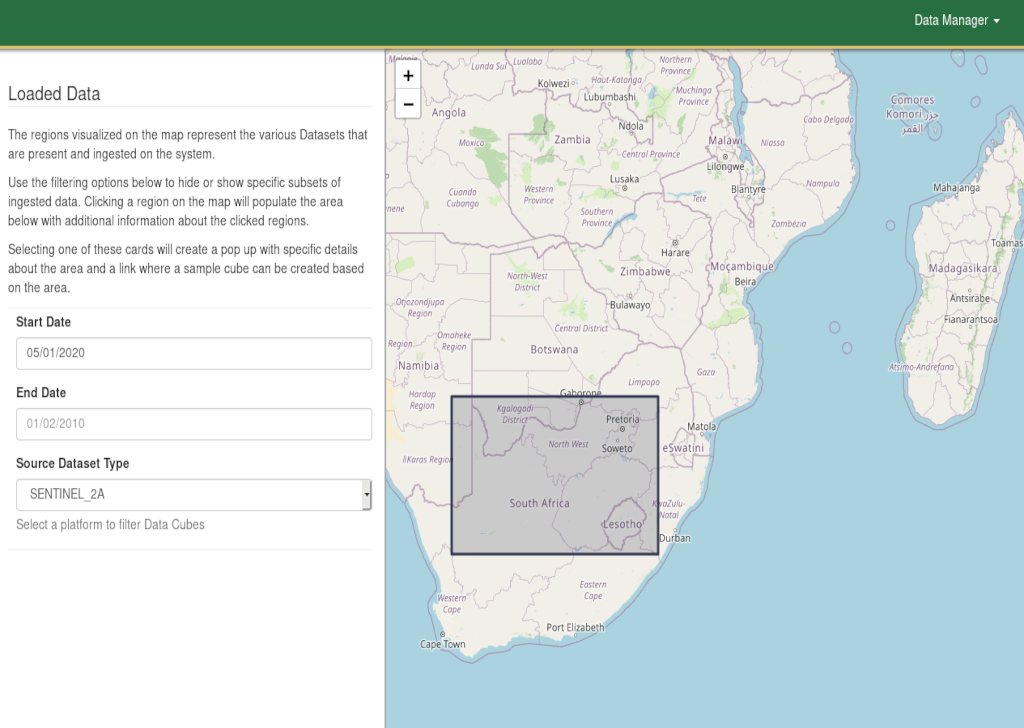Viewport: 1024px width, 728px height.
Task: Click the Pretoria city marker
Action: pyautogui.click(x=621, y=429)
